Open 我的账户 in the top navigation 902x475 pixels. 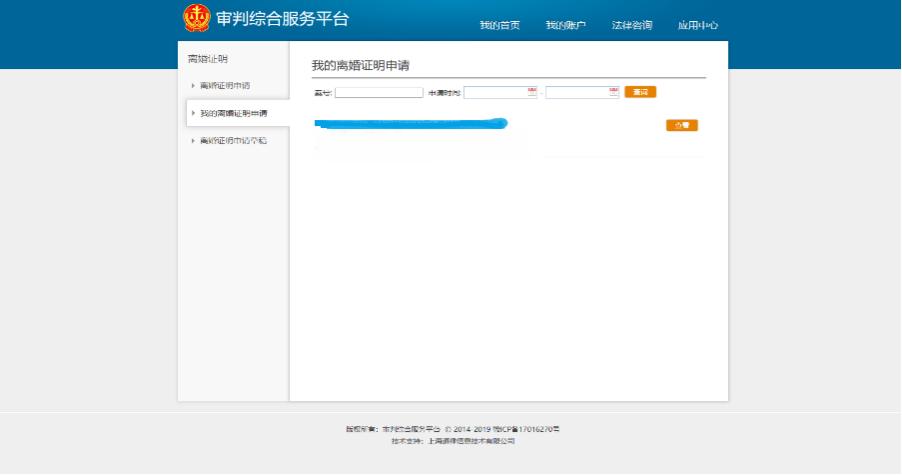[x=565, y=25]
